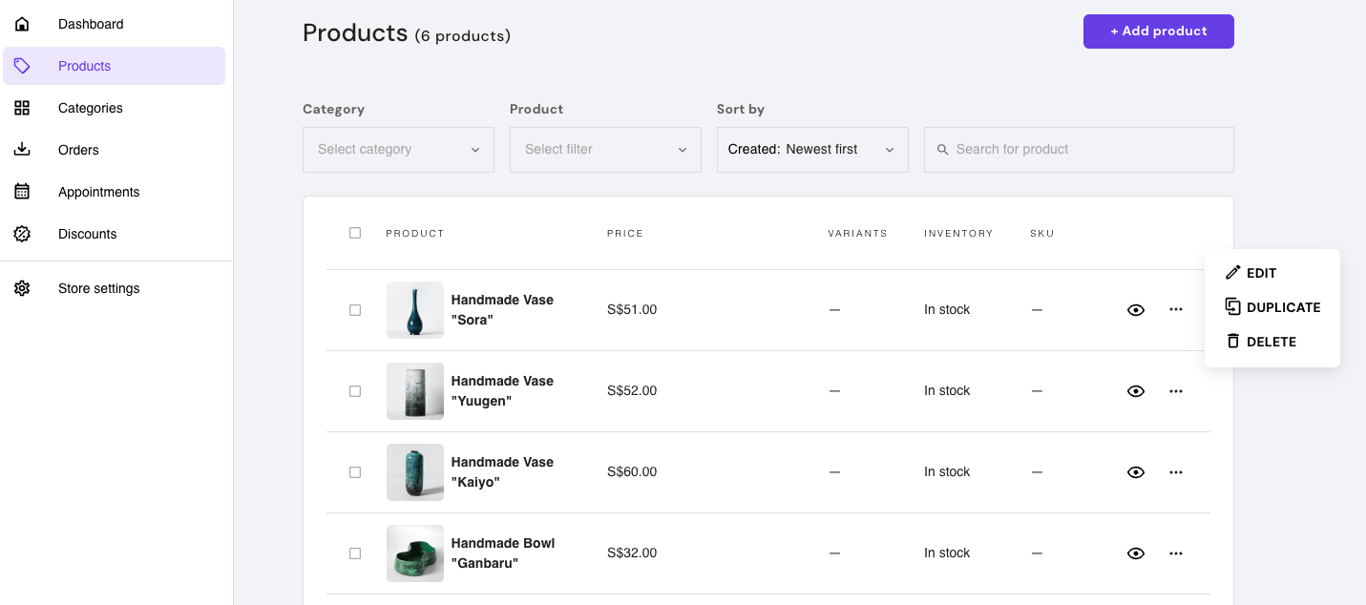This screenshot has height=605, width=1366.
Task: Click the Store settings gear icon
Action: pos(22,288)
